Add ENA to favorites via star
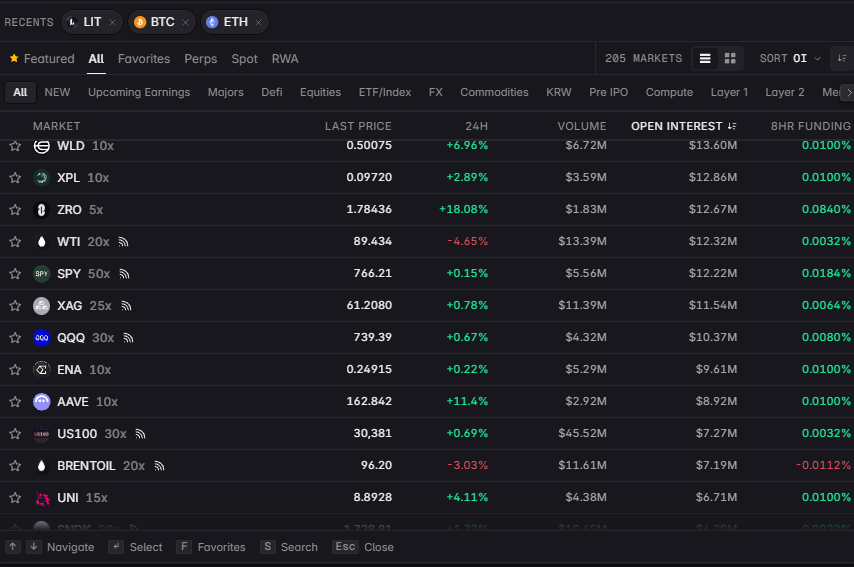 [x=15, y=370]
